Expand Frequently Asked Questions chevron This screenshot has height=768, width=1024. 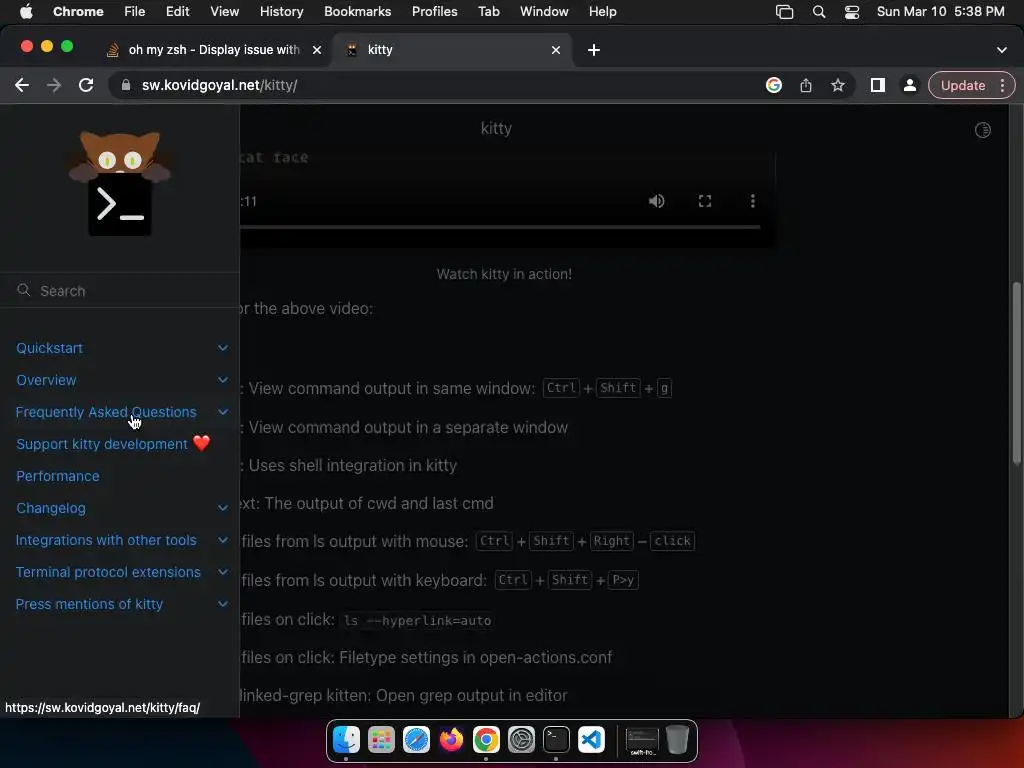pyautogui.click(x=223, y=411)
